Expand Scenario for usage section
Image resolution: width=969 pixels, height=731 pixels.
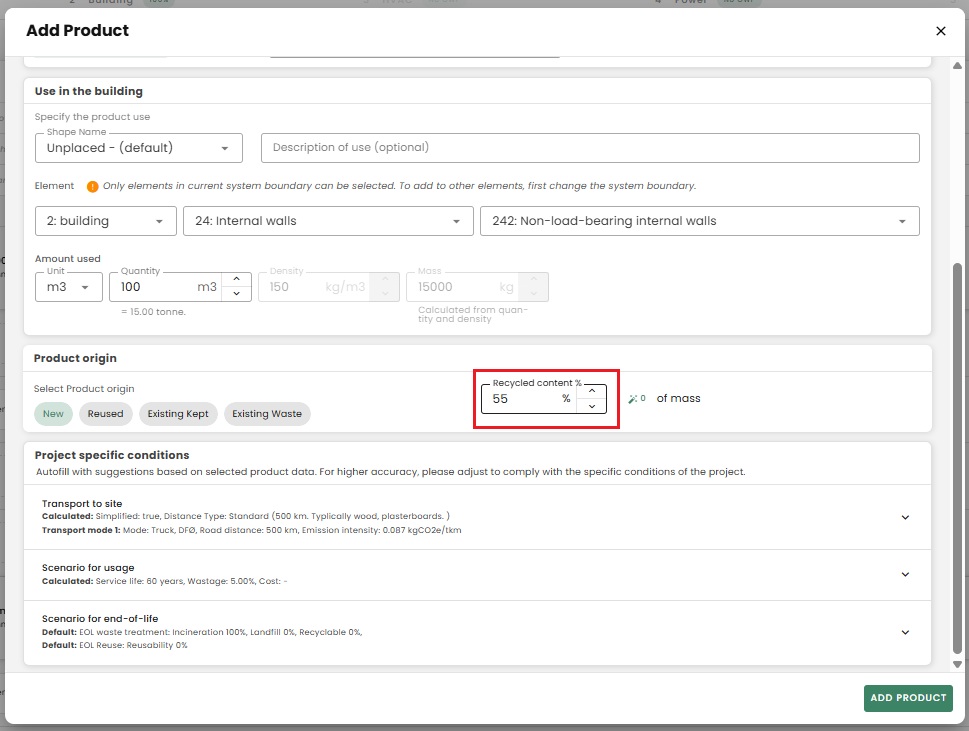pos(905,575)
